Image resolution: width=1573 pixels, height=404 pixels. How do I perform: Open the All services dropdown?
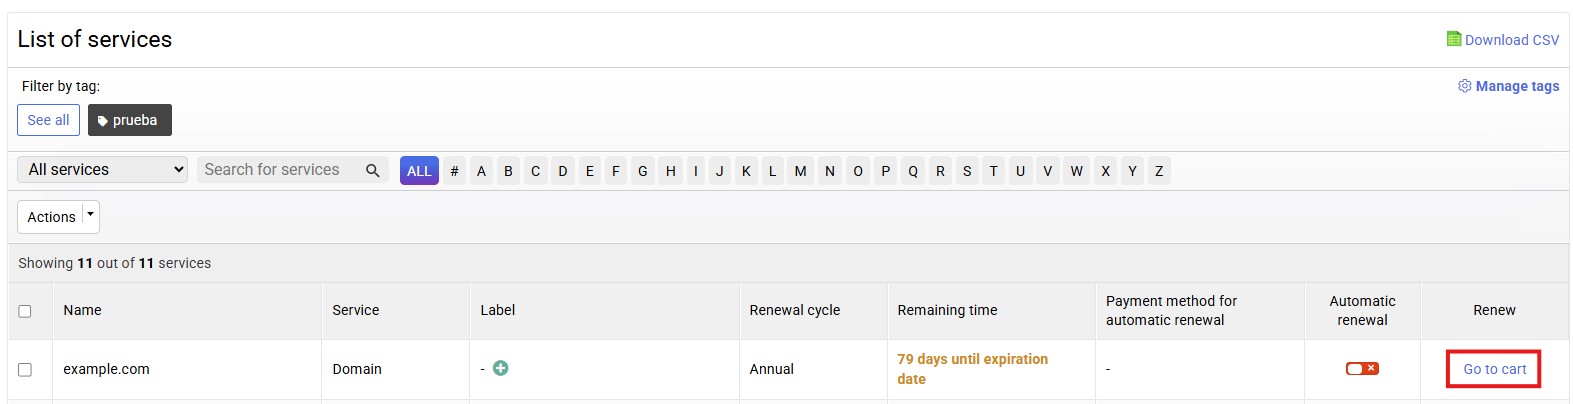click(102, 170)
